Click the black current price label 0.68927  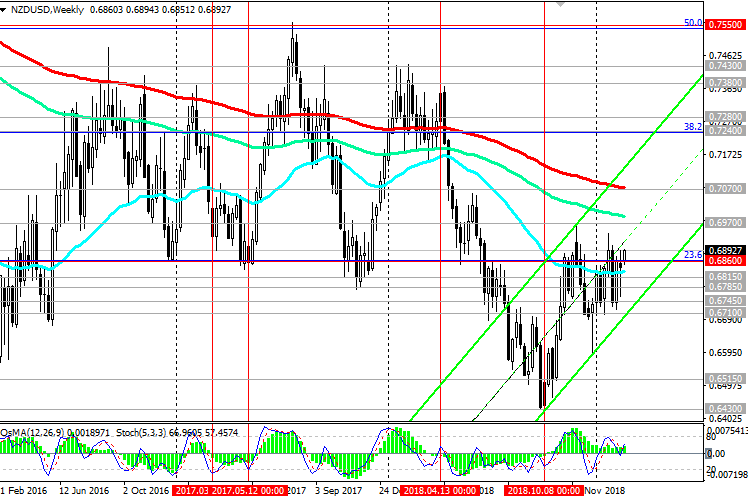pyautogui.click(x=725, y=250)
